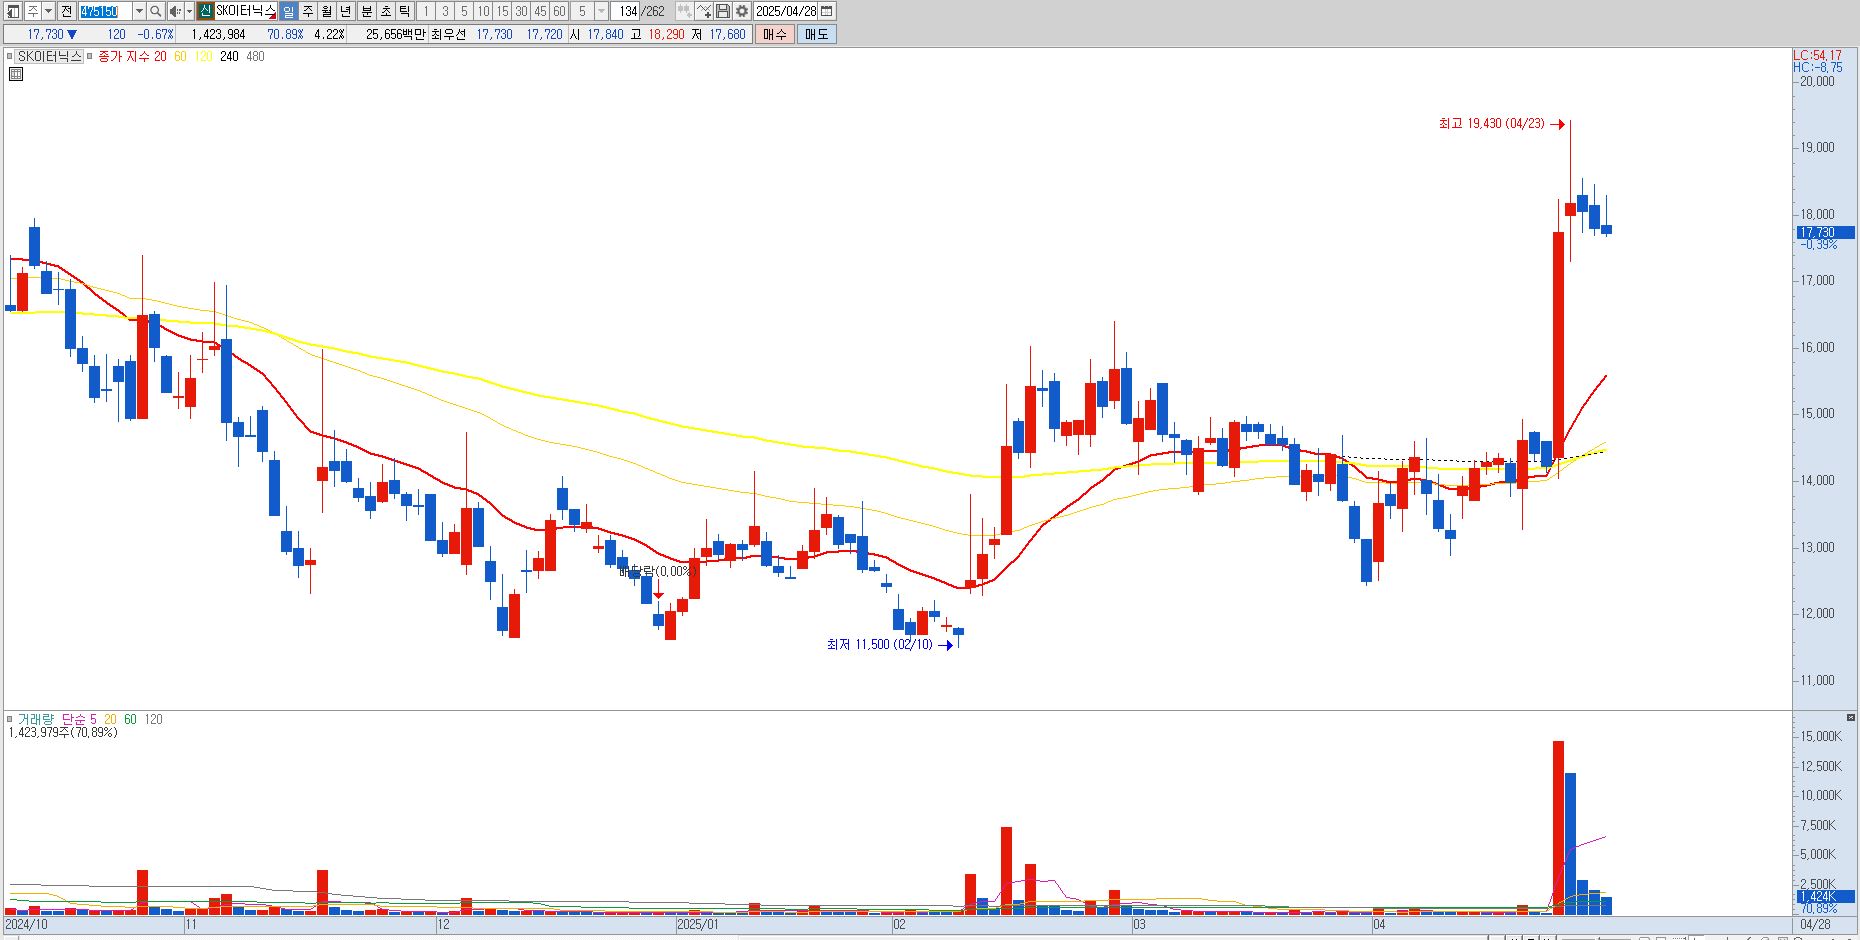Click the grid table icon under SK이터닉스 label
The height and width of the screenshot is (940, 1860).
pyautogui.click(x=16, y=74)
